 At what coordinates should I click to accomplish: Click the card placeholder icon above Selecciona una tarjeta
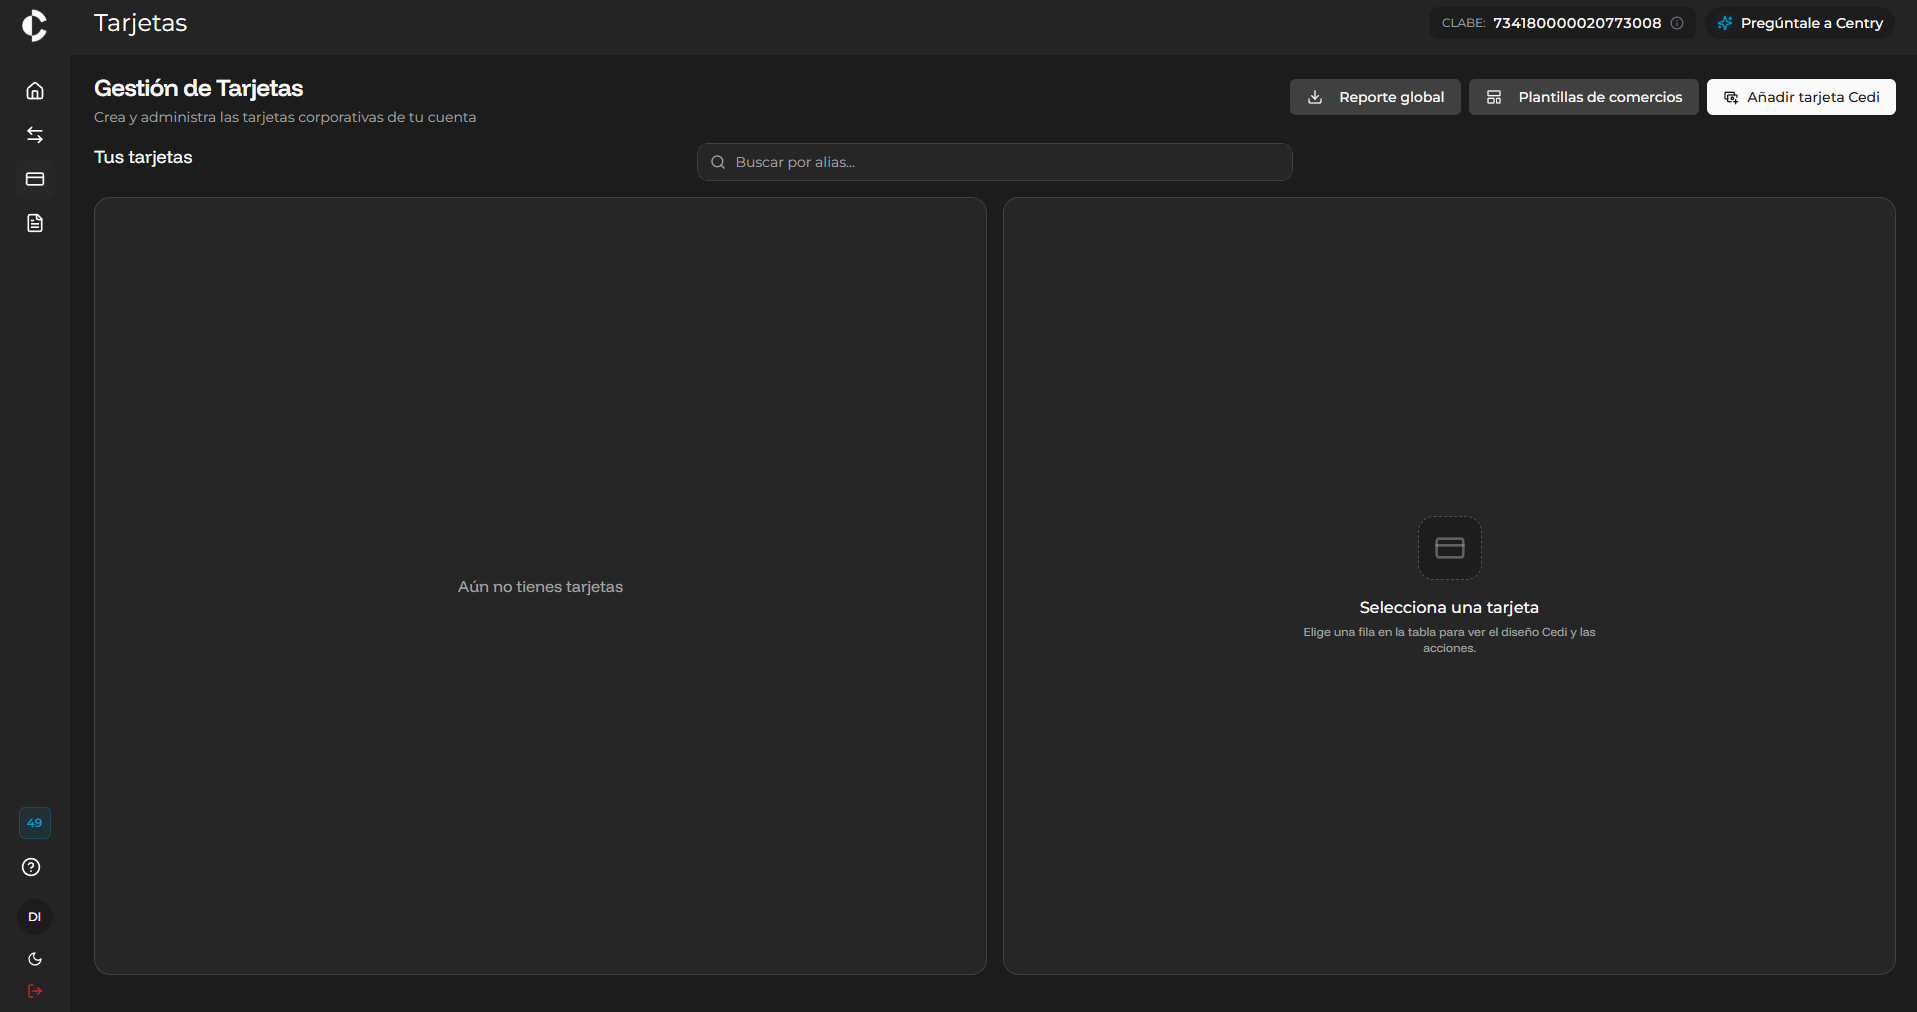click(1450, 548)
